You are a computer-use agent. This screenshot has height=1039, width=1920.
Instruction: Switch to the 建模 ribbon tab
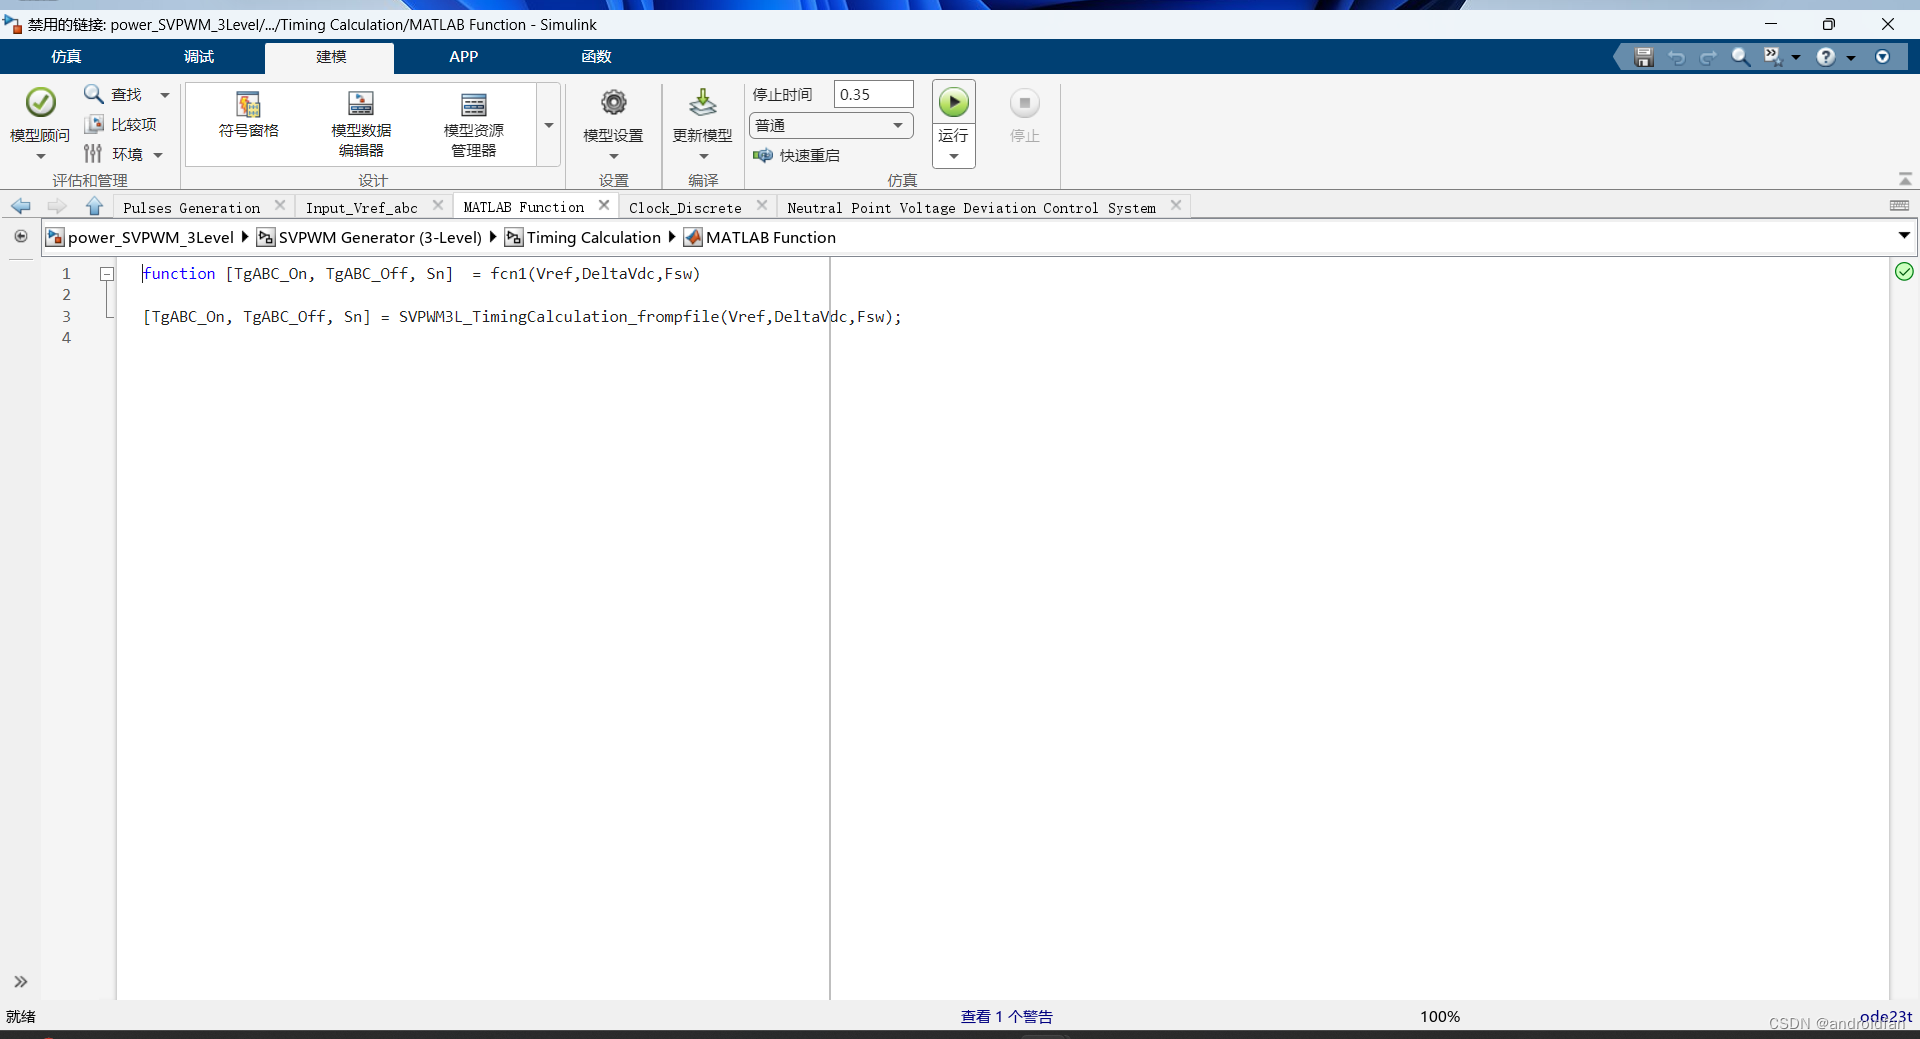[331, 57]
